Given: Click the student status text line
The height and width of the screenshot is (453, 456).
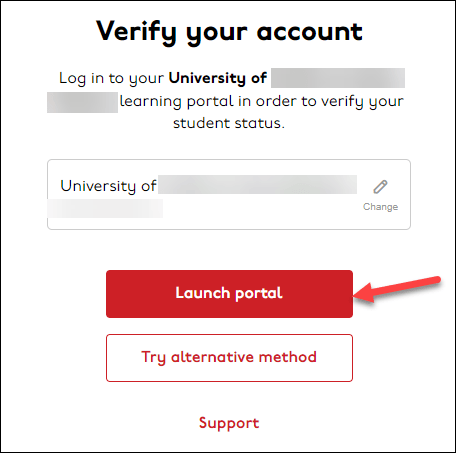Looking at the screenshot, I should 229,123.
